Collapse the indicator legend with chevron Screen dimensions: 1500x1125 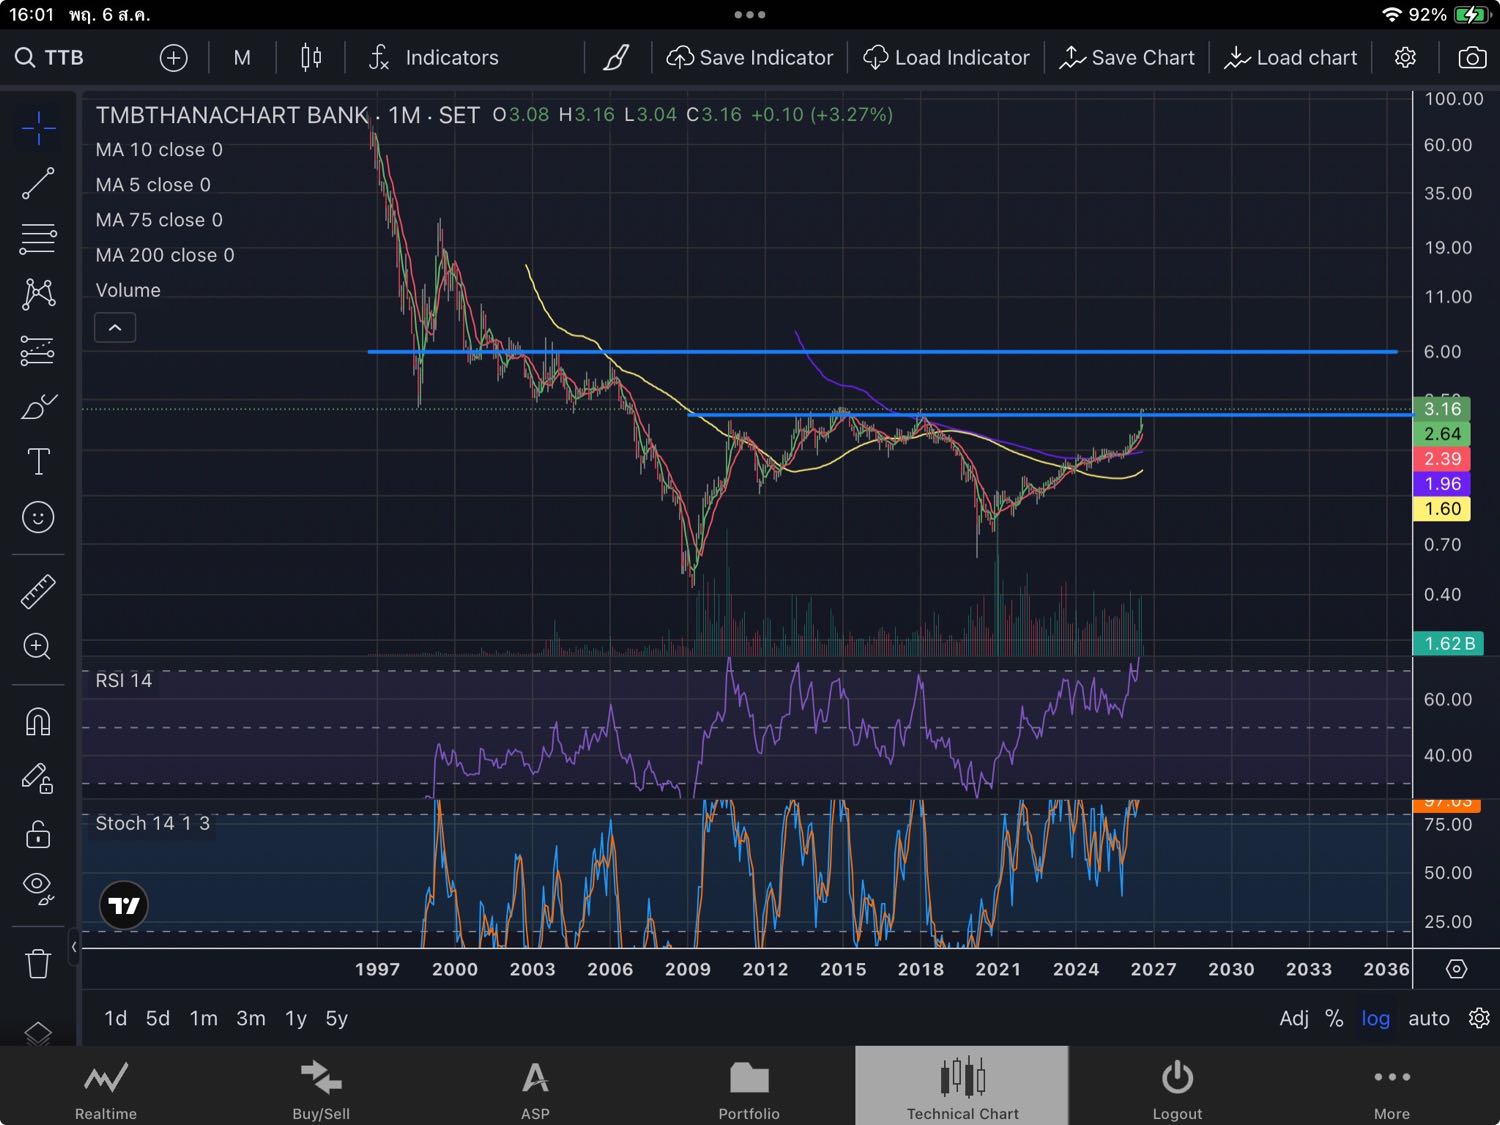[115, 327]
